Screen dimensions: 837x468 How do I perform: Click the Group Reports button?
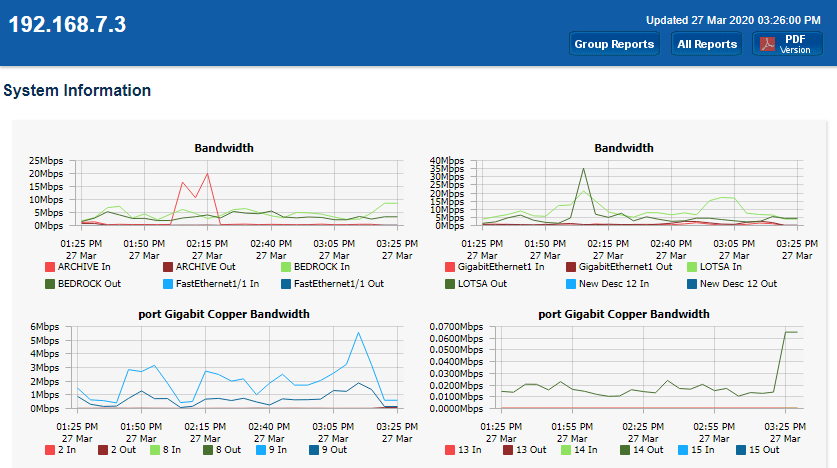614,44
